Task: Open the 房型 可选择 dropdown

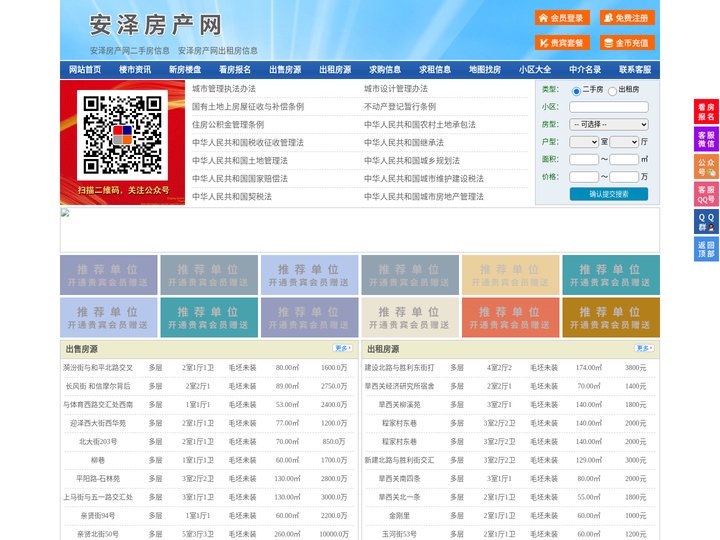Action: 609,124
